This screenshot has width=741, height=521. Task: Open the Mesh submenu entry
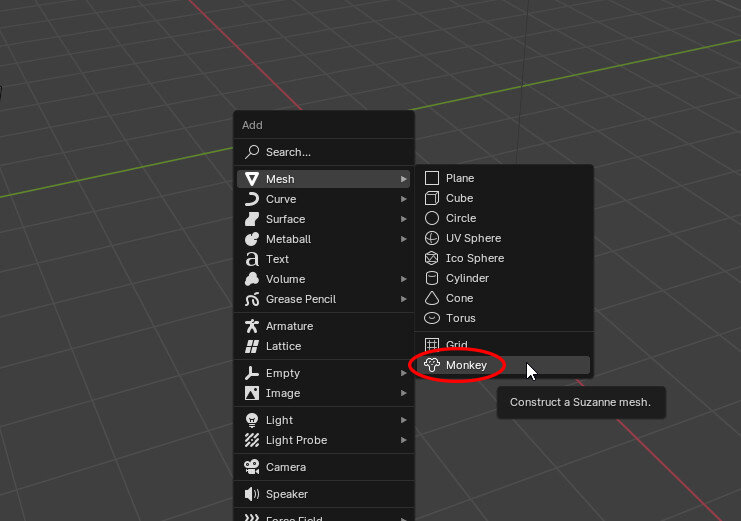point(324,179)
